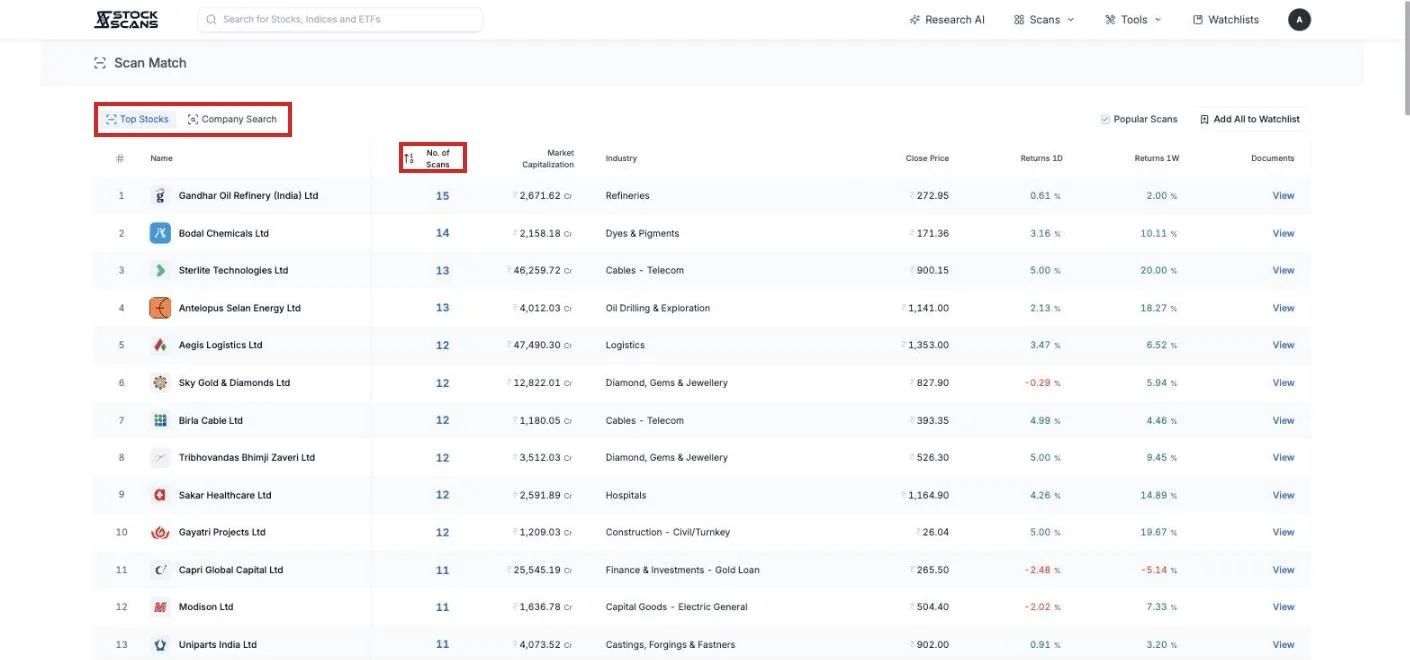The width and height of the screenshot is (1410, 660).
Task: Click Hospitals industry cell
Action: 626,495
